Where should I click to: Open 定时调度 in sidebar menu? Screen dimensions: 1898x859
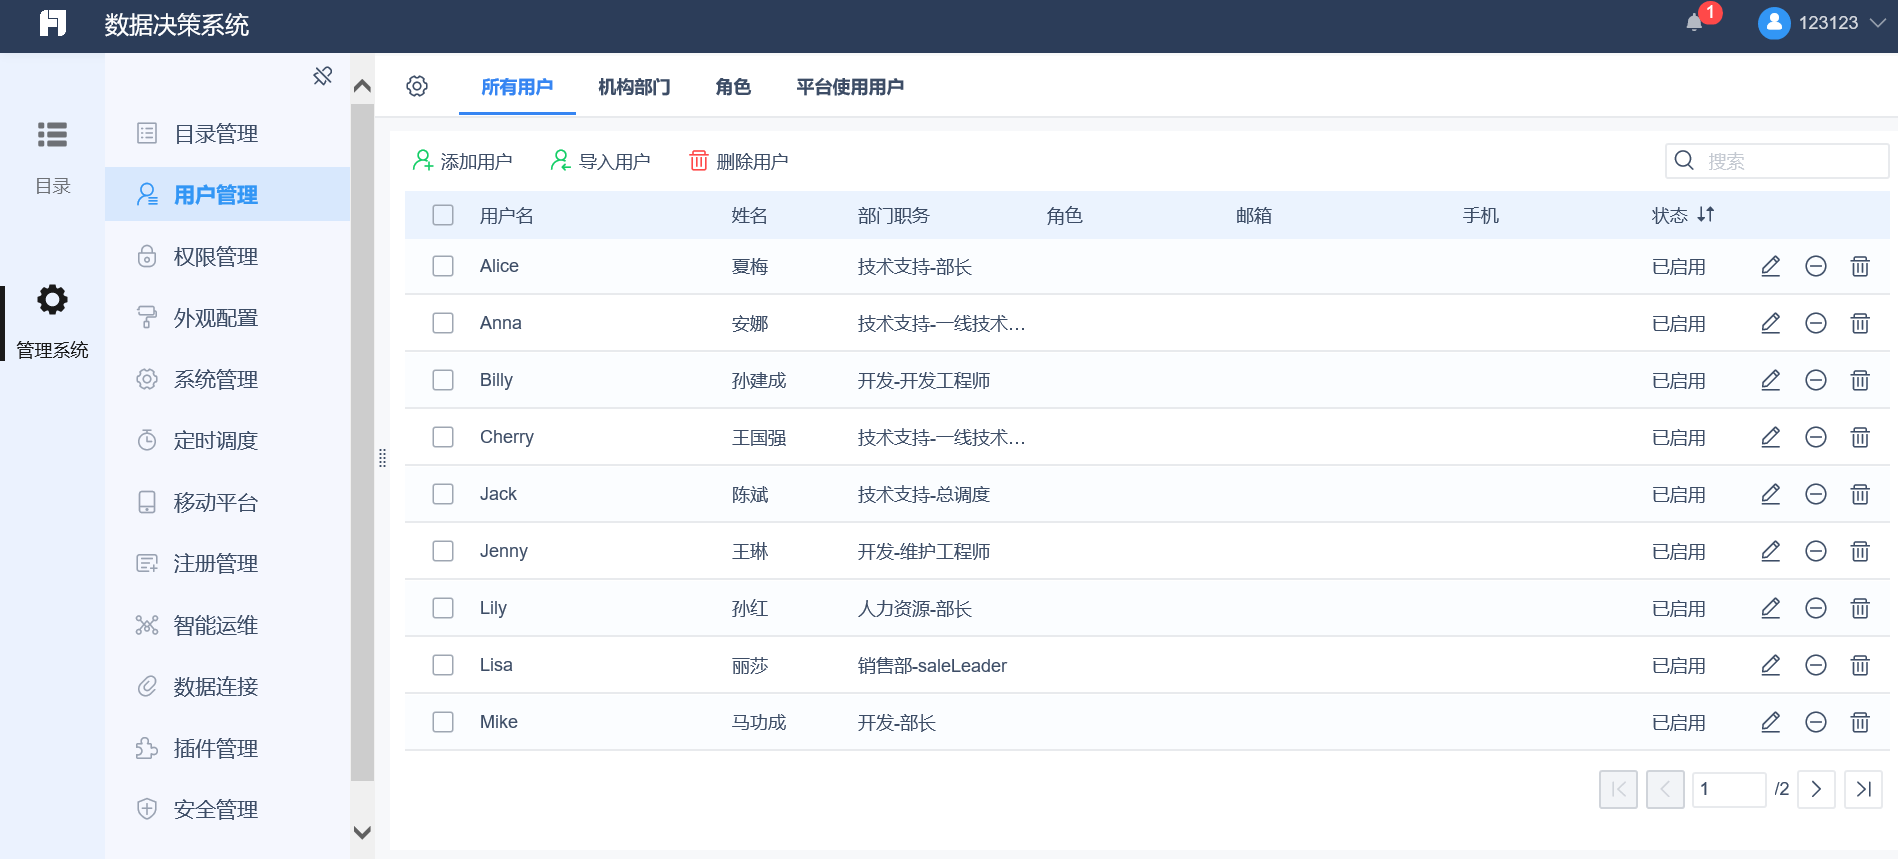(228, 440)
